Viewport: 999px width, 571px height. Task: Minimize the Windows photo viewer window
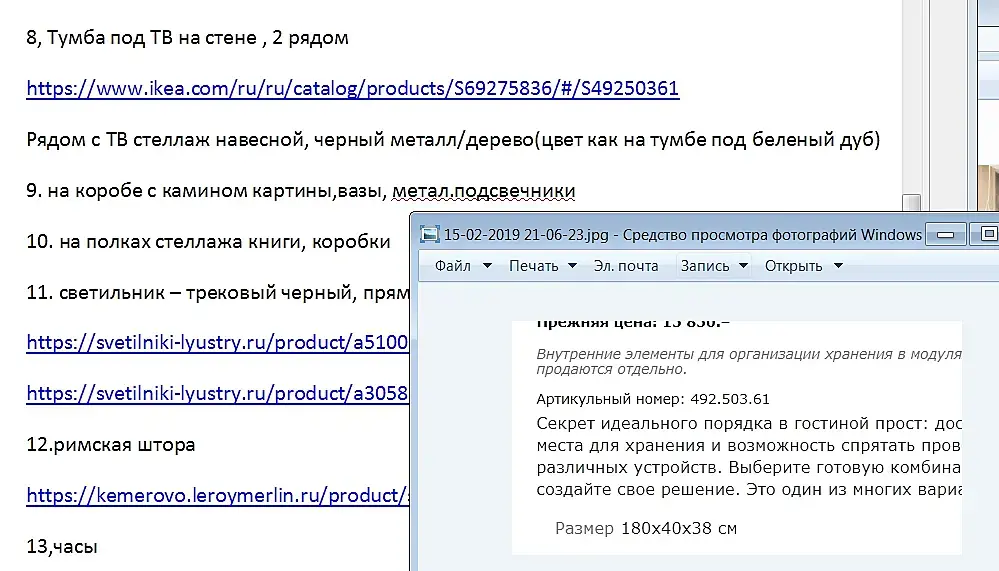pyautogui.click(x=945, y=235)
